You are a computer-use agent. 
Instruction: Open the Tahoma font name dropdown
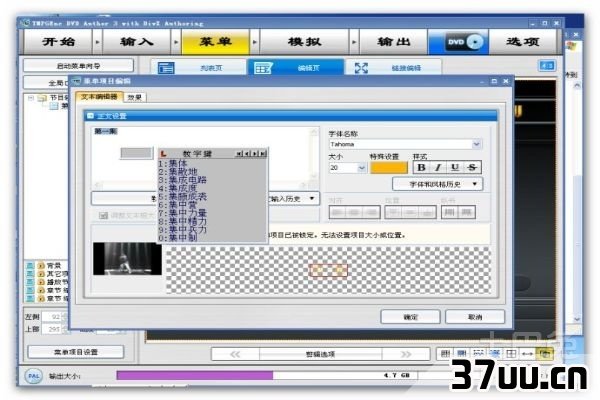click(x=476, y=144)
